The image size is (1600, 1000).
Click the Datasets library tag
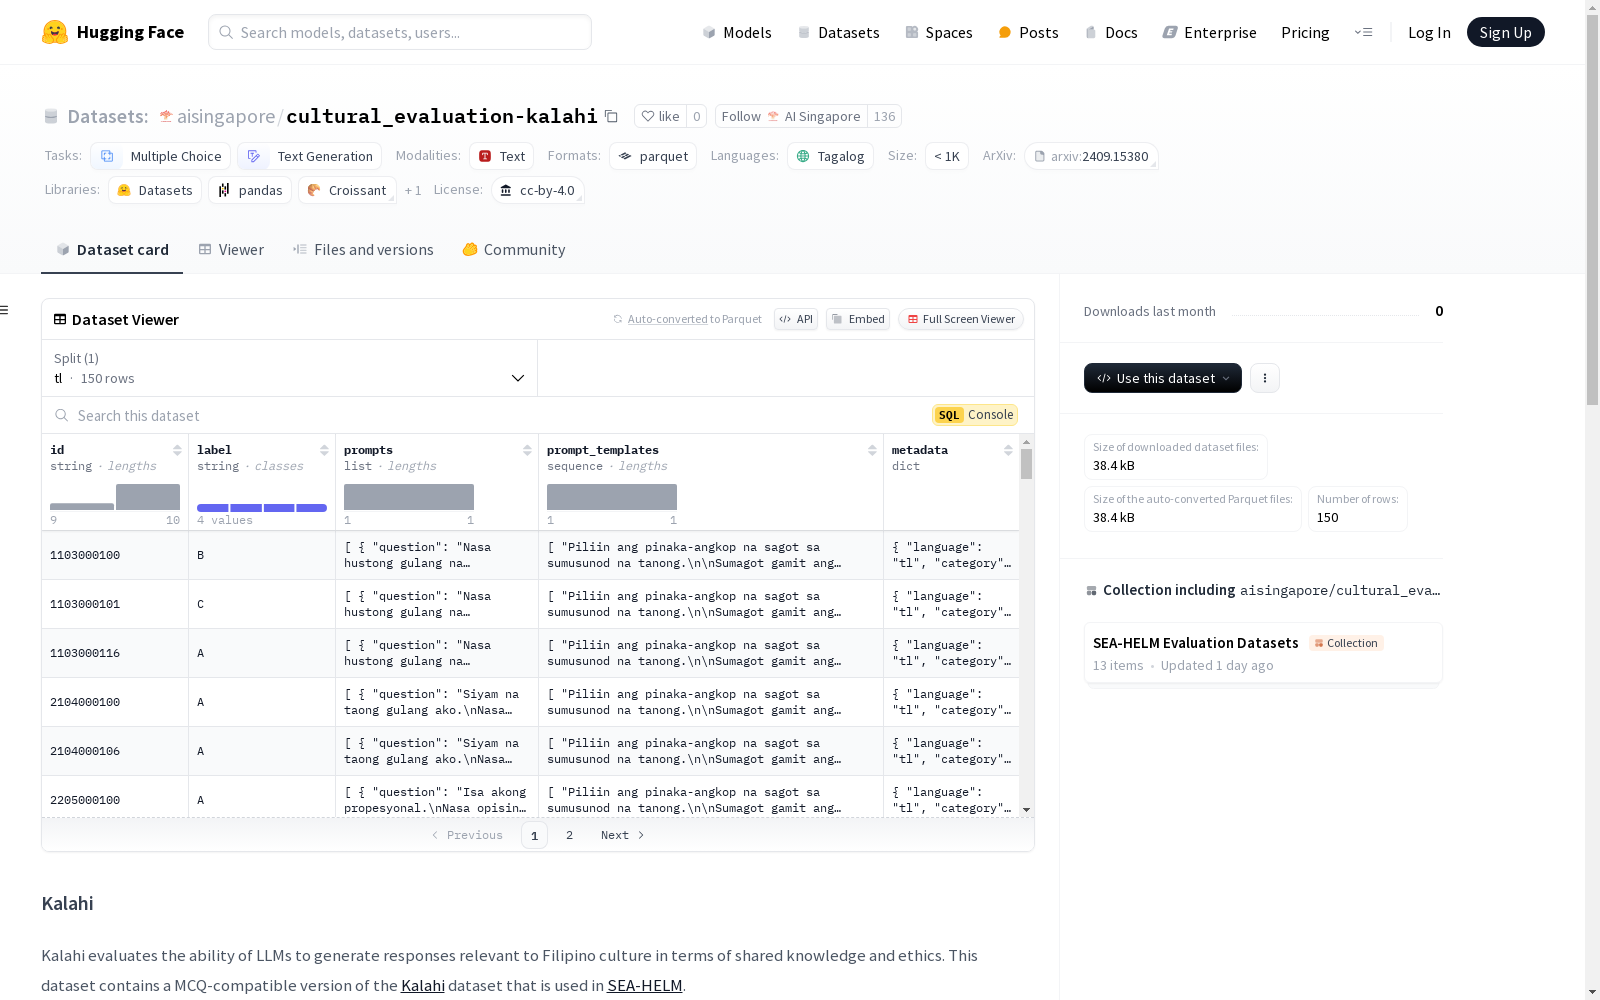155,190
